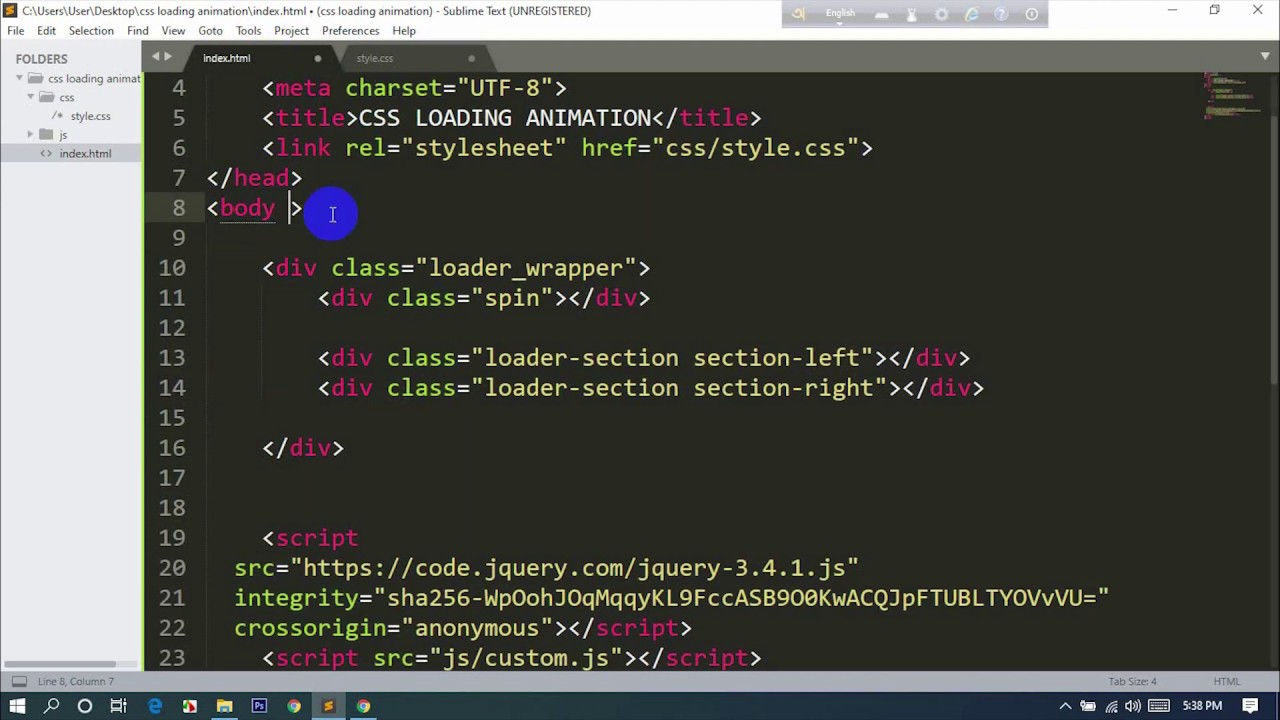Click keyboard layout icon in input toolbar
Screen dimensions: 1280x720
coord(881,14)
